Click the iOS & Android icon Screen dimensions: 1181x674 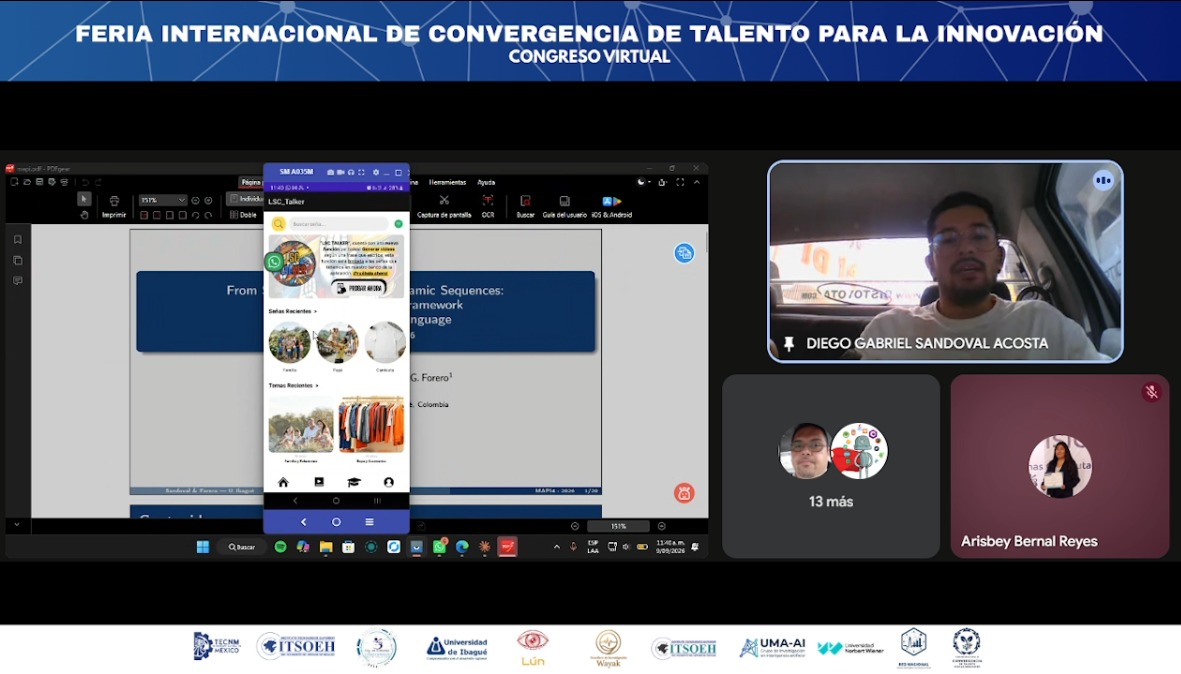click(x=612, y=201)
